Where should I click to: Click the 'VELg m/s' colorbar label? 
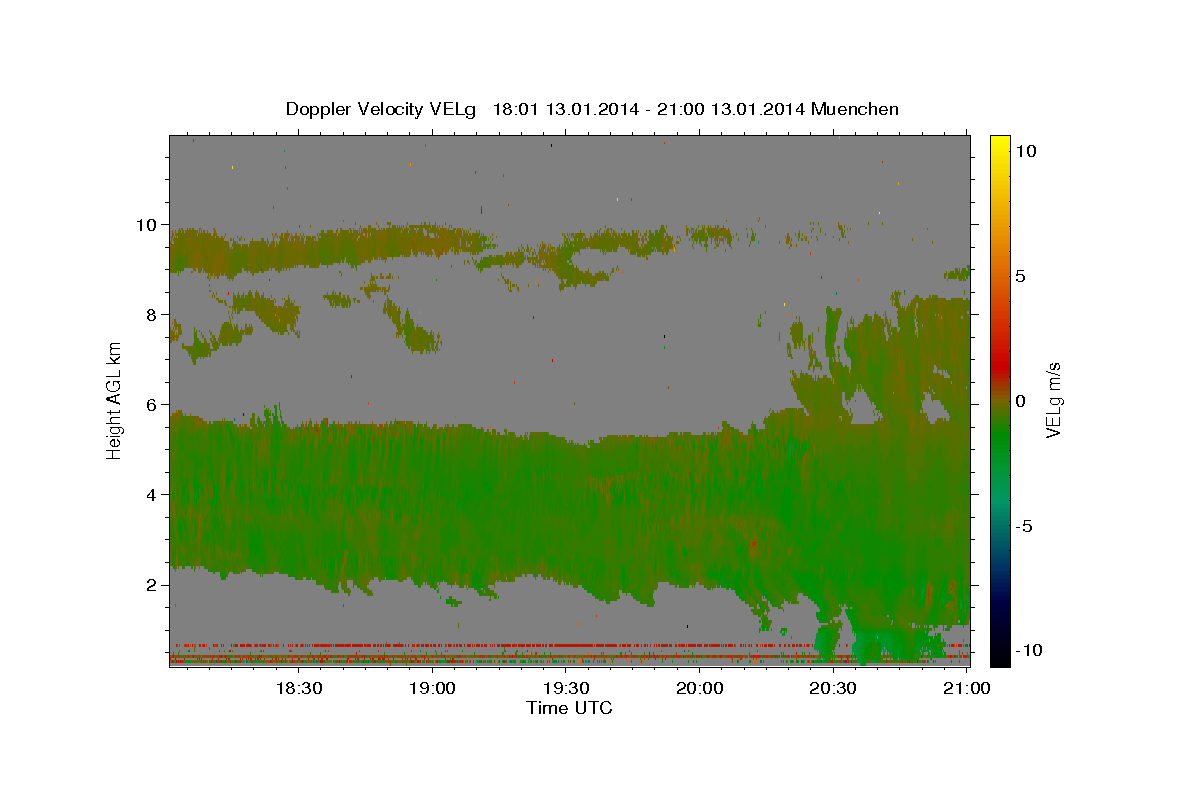click(1053, 398)
